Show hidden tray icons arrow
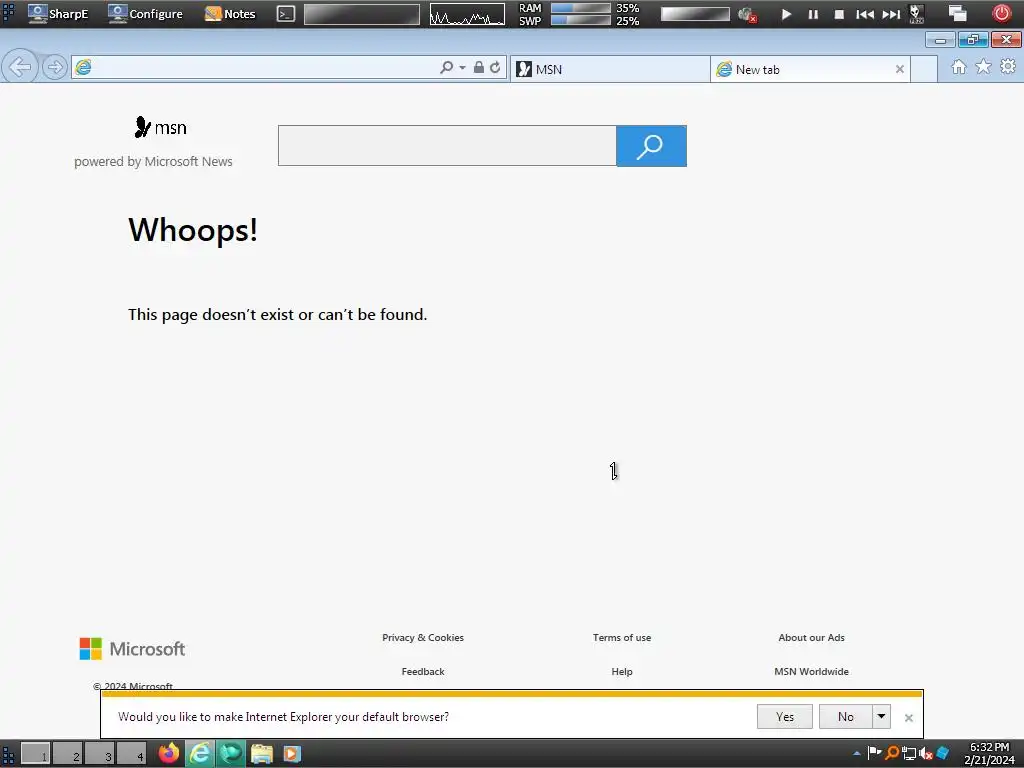The image size is (1024, 768). tap(857, 754)
